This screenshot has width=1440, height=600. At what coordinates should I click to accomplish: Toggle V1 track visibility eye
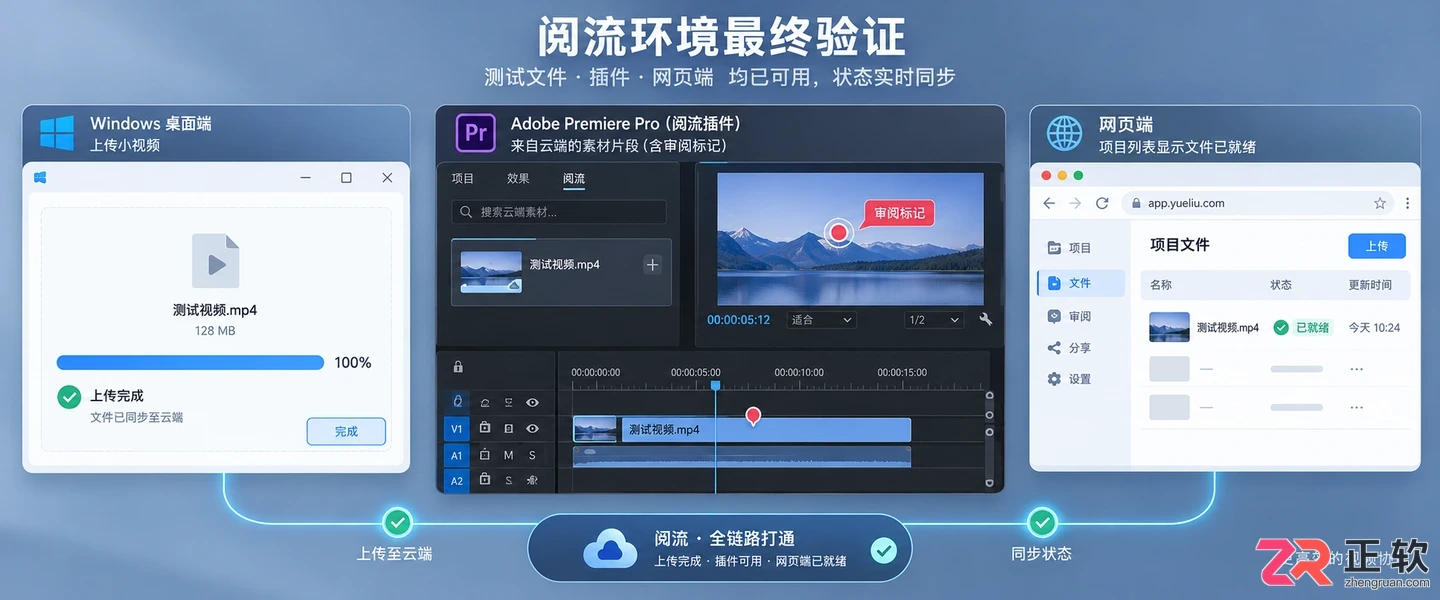[x=532, y=428]
